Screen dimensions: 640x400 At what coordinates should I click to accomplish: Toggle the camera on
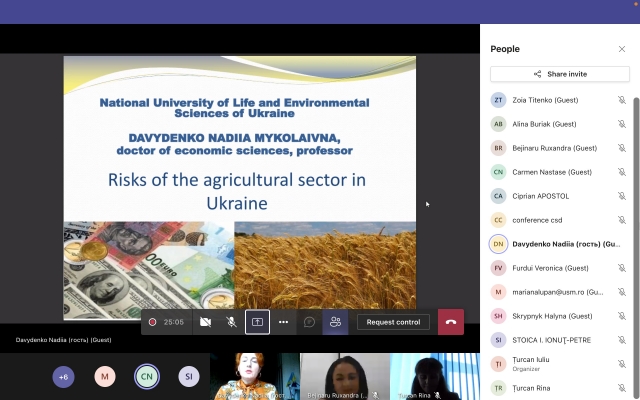click(206, 322)
